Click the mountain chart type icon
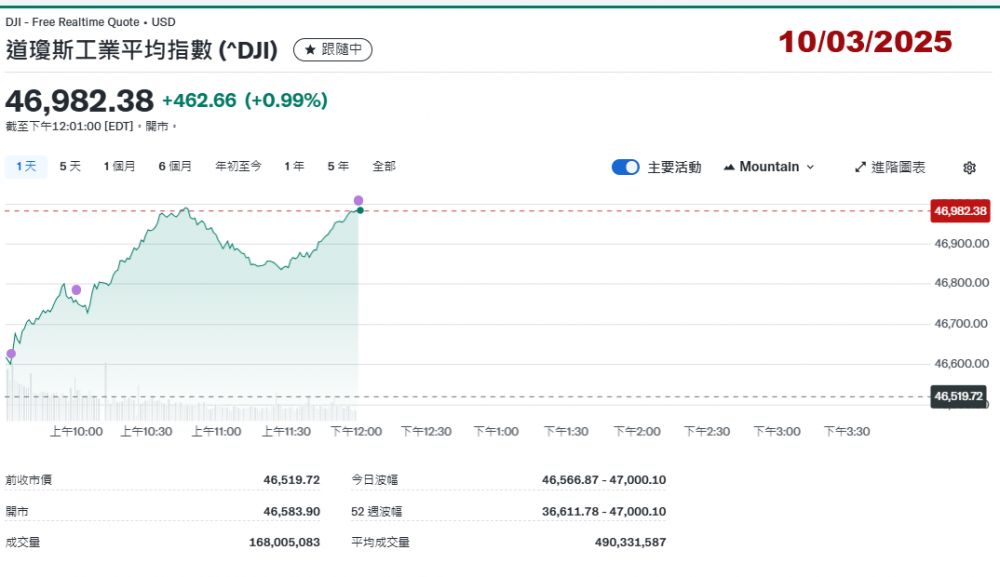The width and height of the screenshot is (1000, 577). [728, 167]
